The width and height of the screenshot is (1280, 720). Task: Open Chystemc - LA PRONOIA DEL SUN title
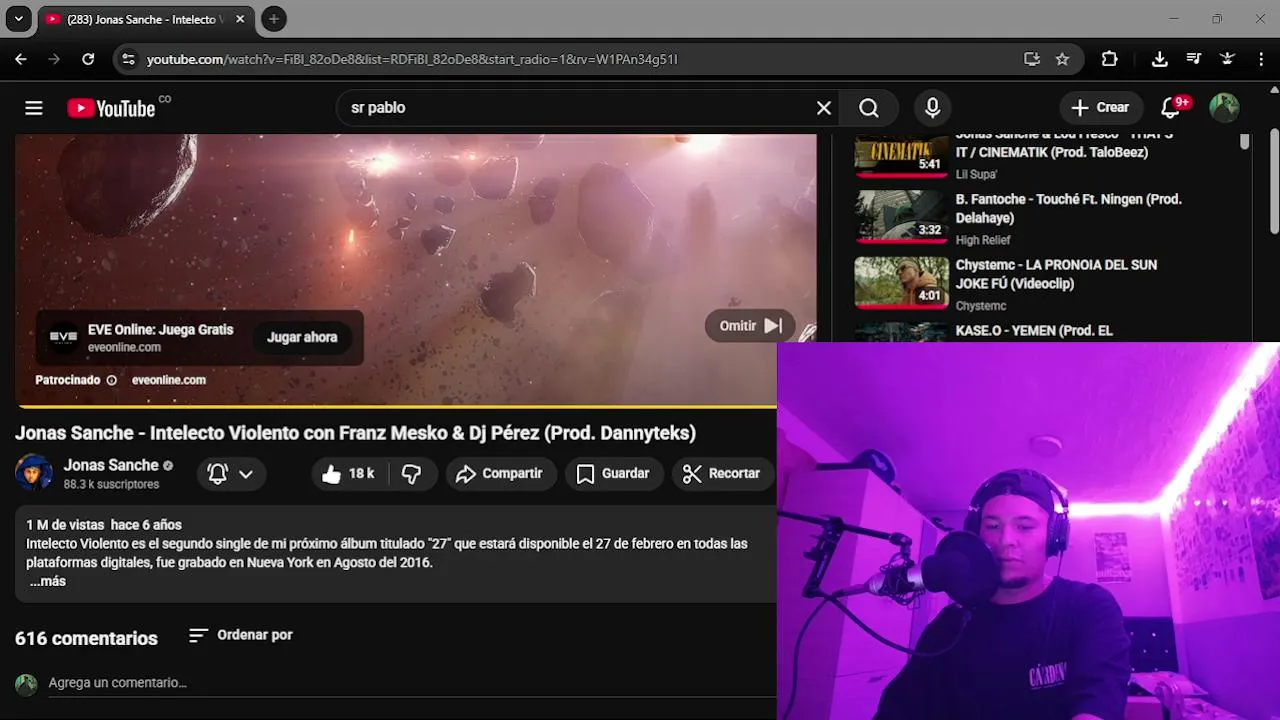(x=1056, y=274)
